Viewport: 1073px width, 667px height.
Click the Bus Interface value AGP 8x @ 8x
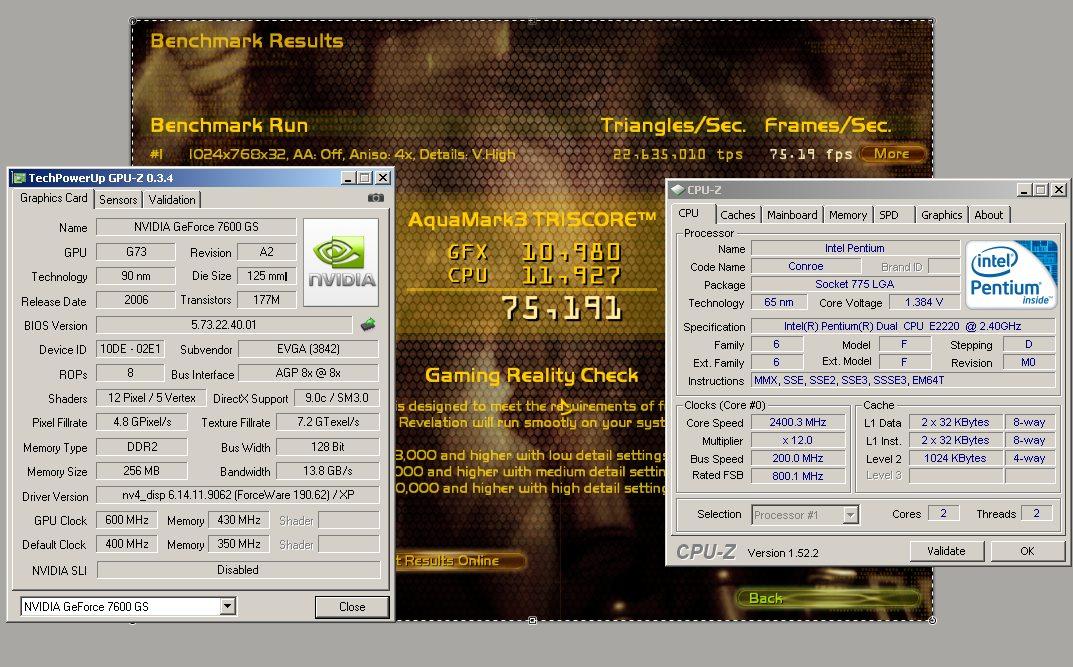tap(309, 373)
